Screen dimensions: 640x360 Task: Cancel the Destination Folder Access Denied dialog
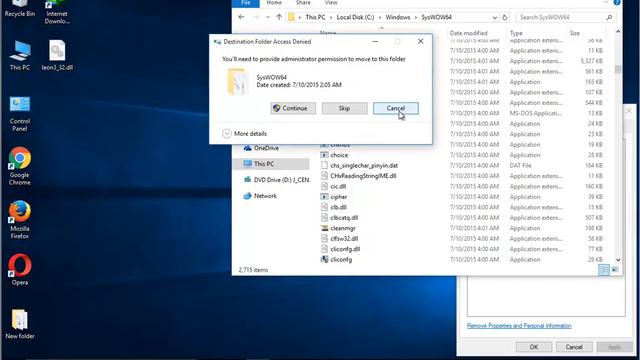click(396, 108)
